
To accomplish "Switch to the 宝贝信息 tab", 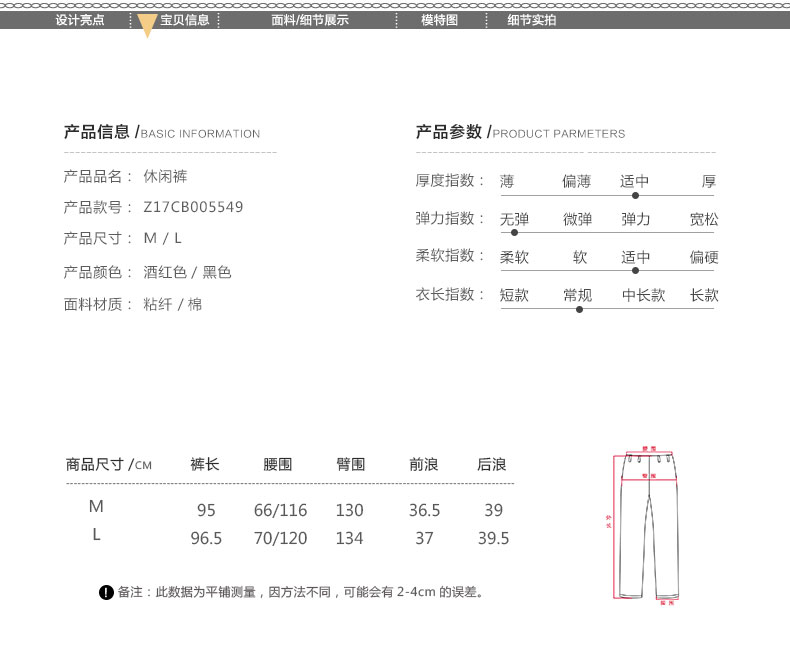I will [184, 20].
